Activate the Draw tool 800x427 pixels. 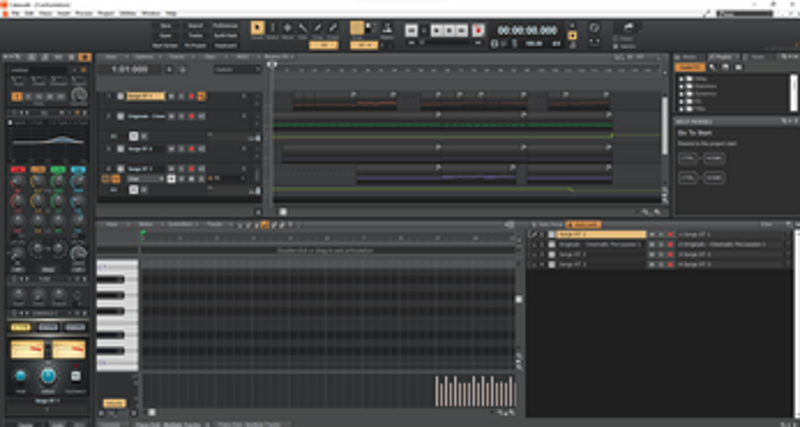pos(317,29)
